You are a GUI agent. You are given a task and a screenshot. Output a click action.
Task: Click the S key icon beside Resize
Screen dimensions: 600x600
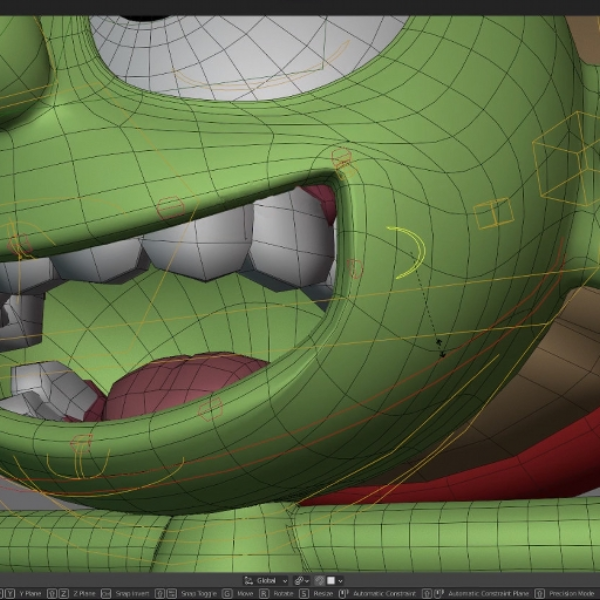[304, 594]
